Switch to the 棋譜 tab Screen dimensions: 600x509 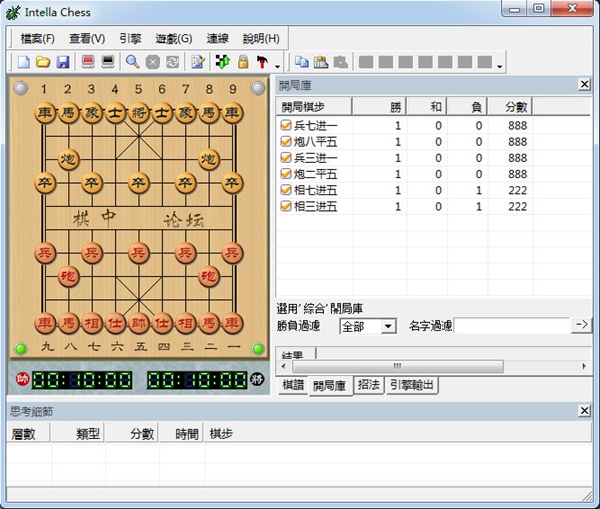293,385
